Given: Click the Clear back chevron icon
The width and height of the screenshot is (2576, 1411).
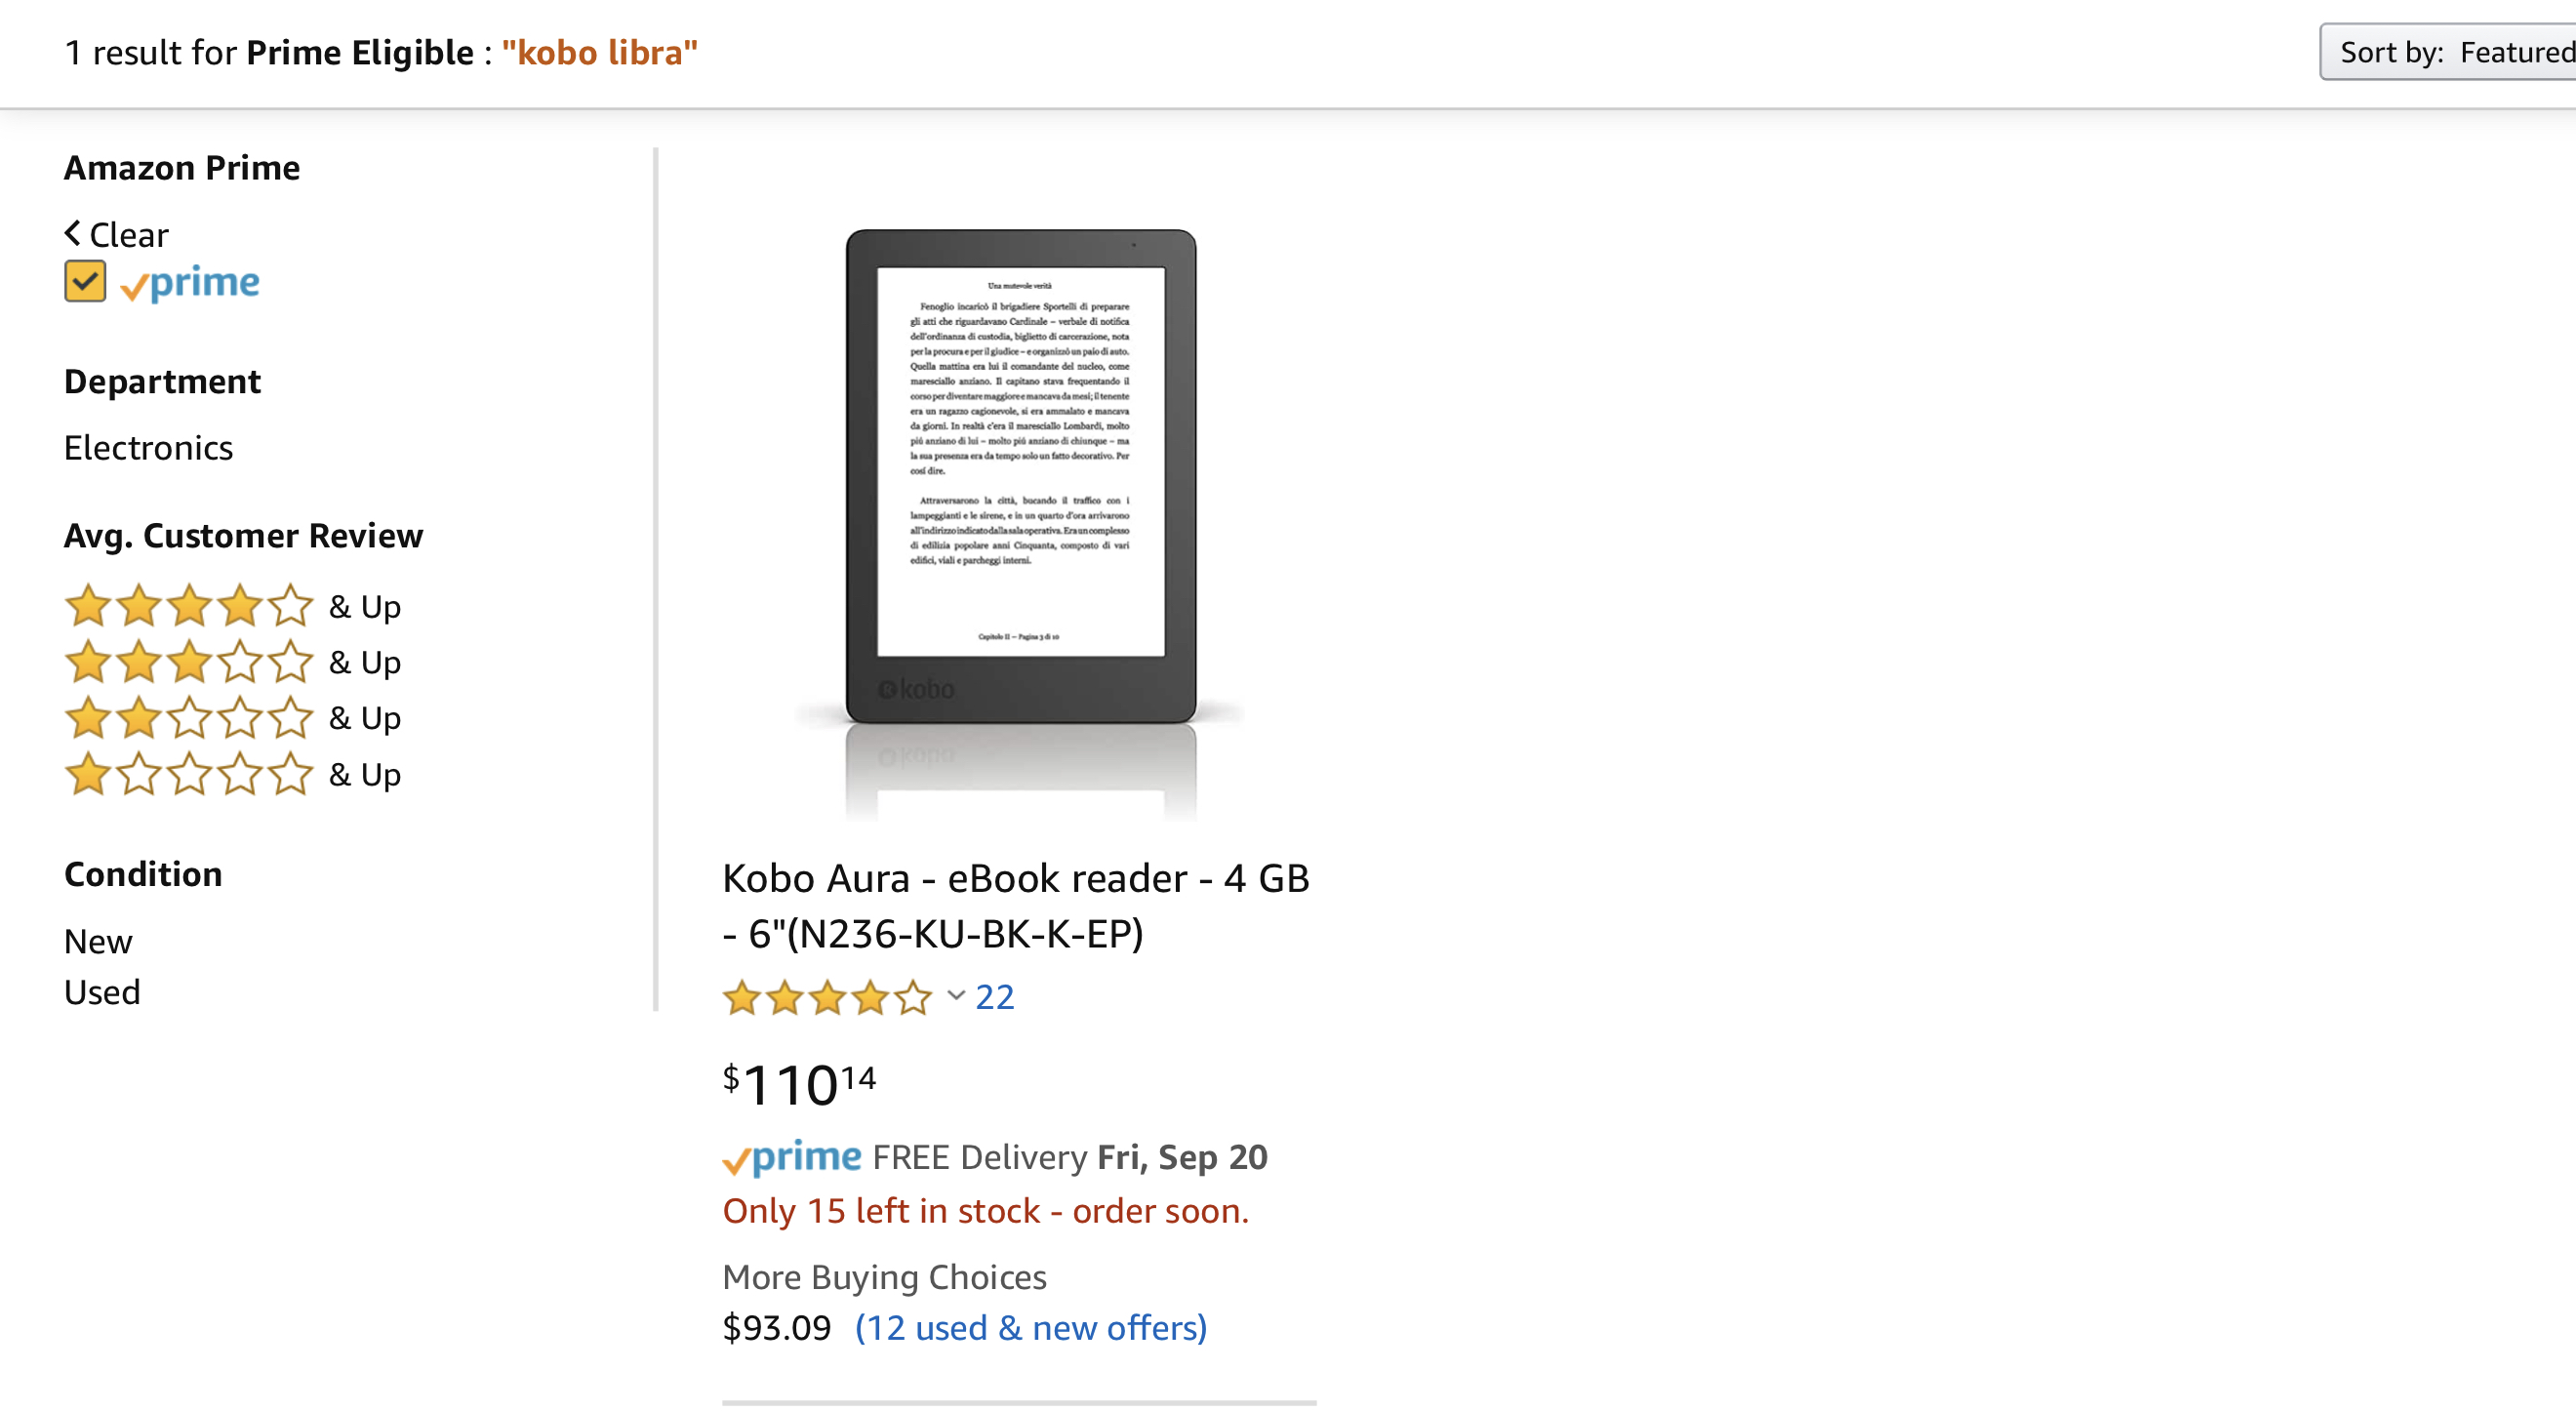Looking at the screenshot, I should coord(72,234).
